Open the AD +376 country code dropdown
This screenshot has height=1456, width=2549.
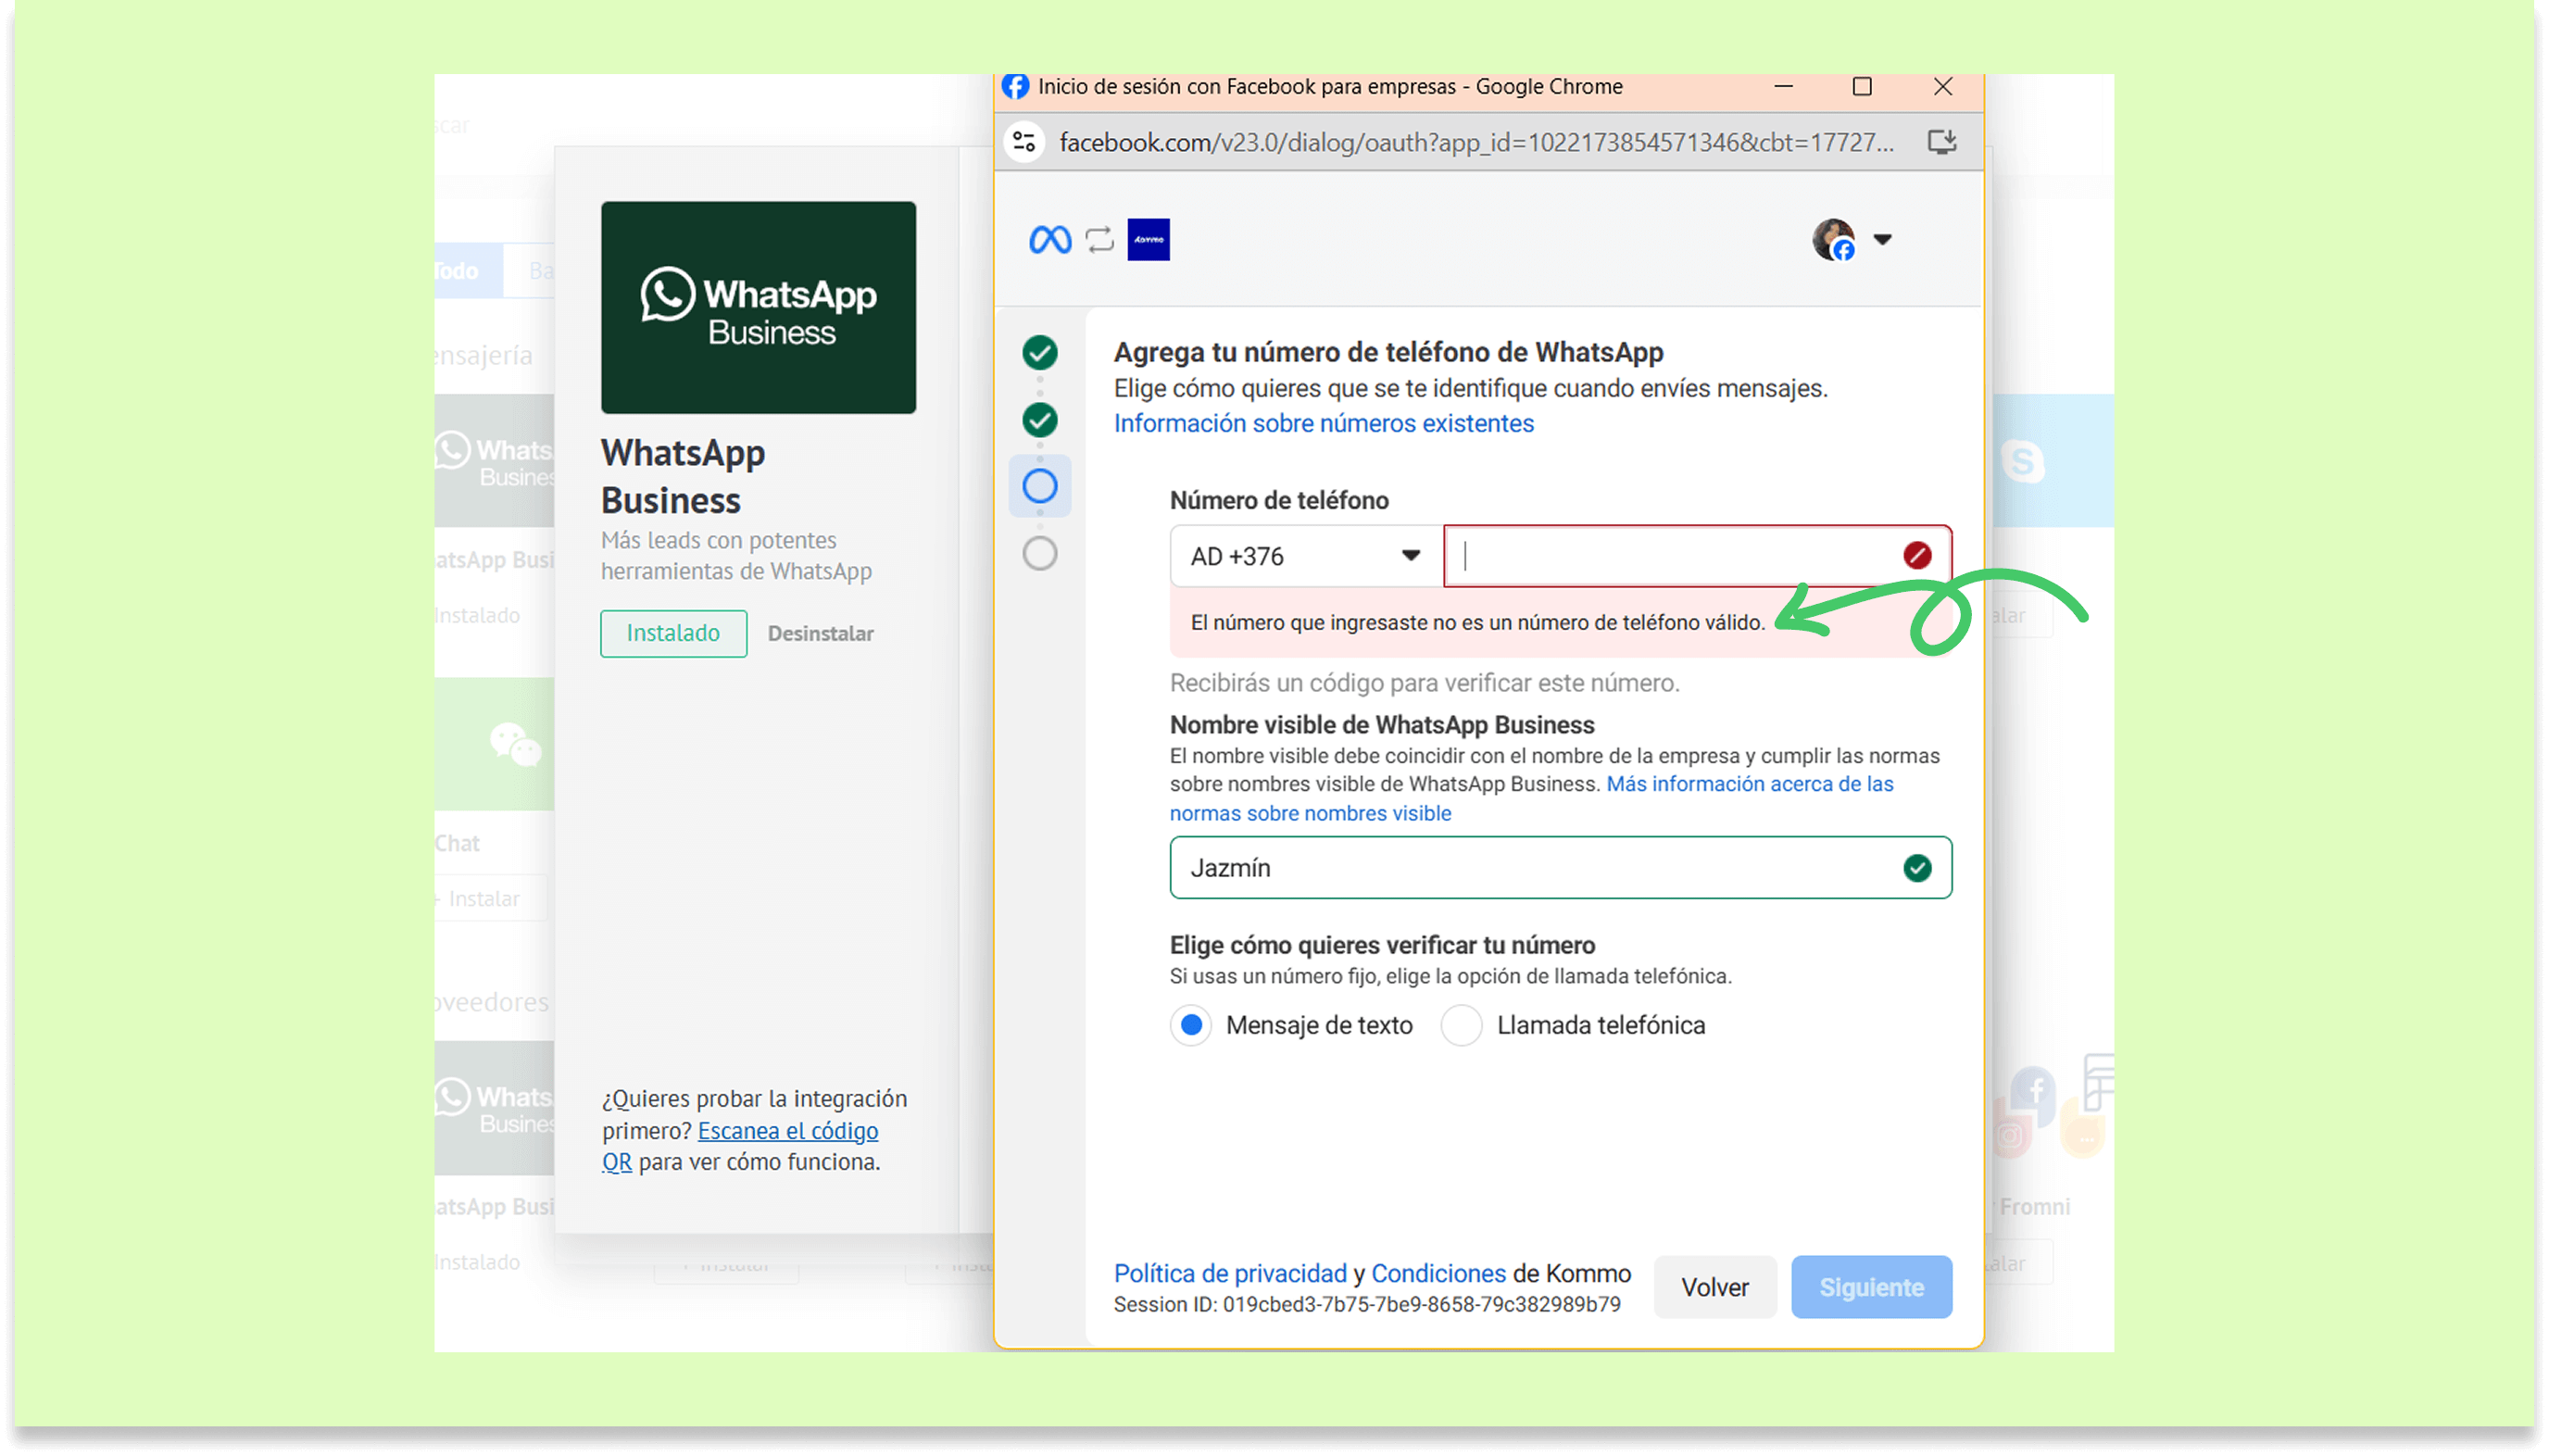tap(1305, 556)
